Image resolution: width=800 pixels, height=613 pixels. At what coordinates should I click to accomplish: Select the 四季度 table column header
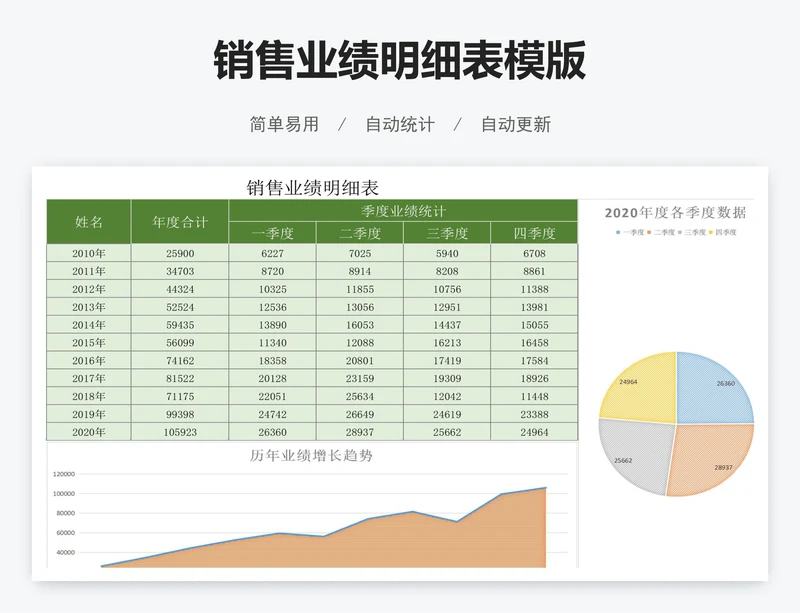534,233
